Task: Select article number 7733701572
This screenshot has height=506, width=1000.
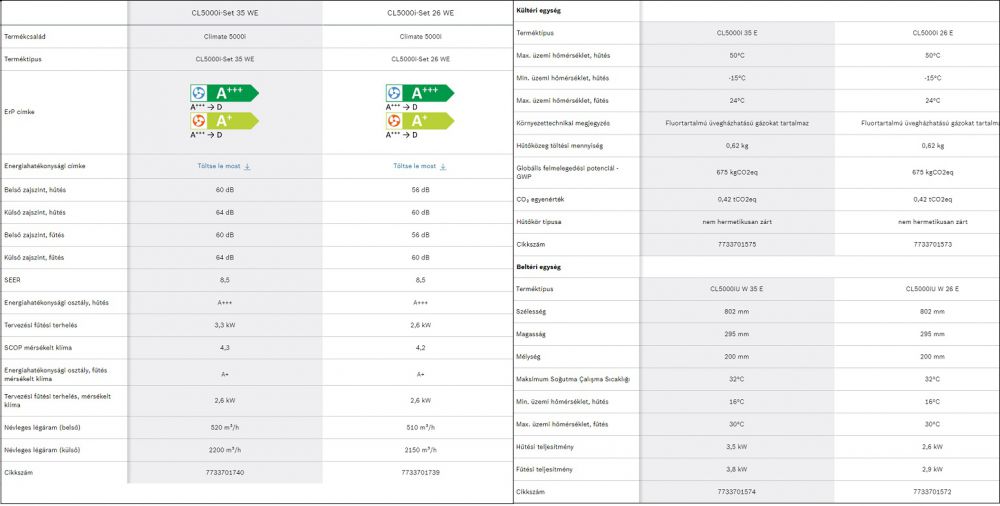Action: coord(932,492)
